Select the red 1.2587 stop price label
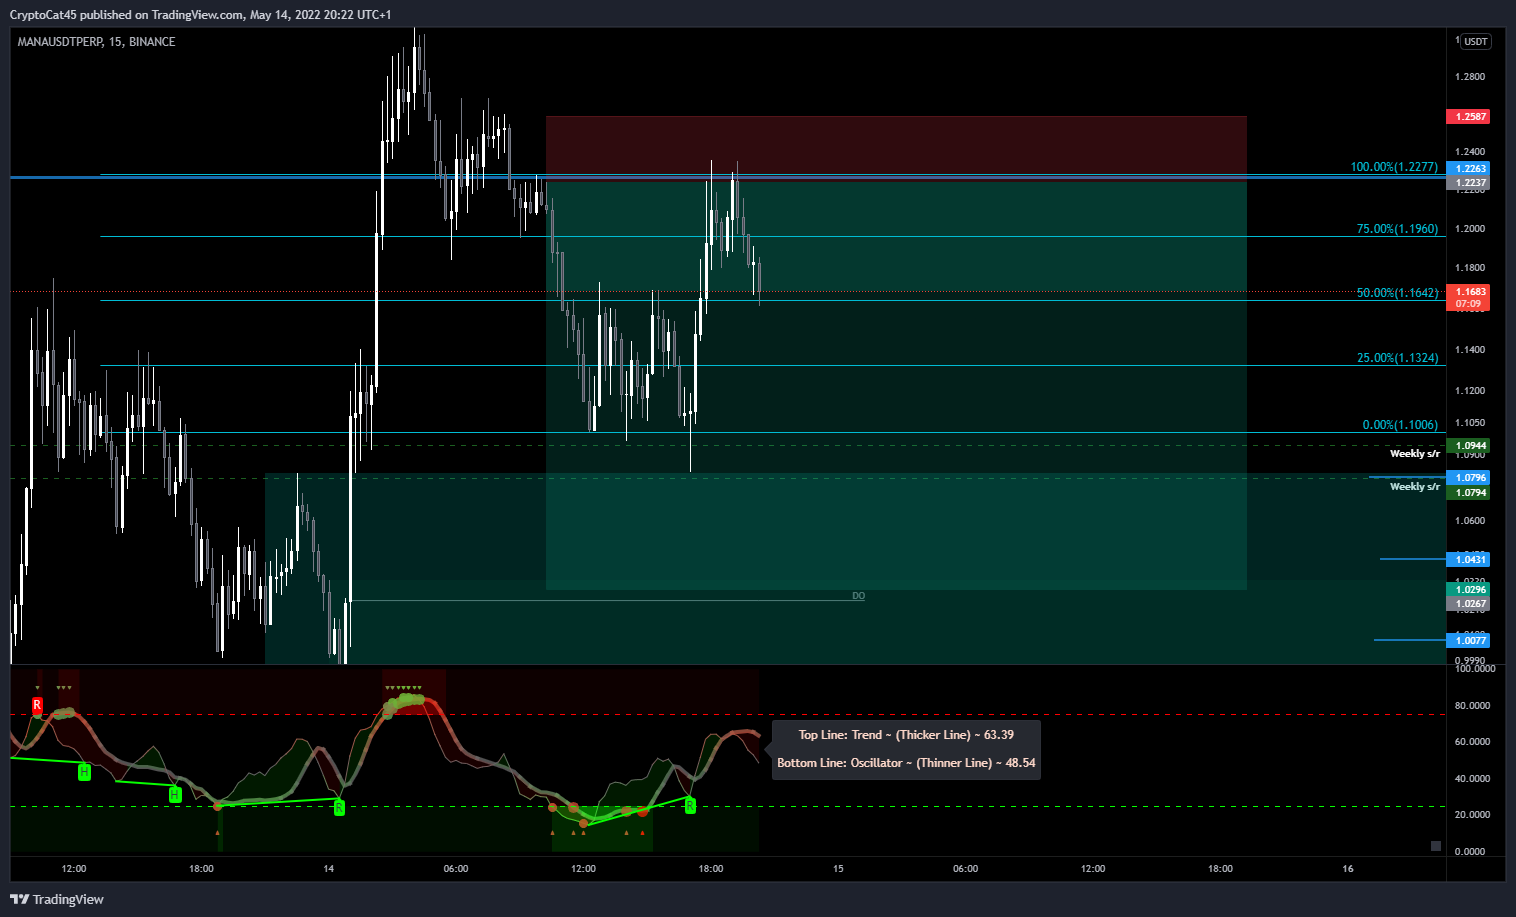Screen dimensions: 1516x917 click(x=1468, y=117)
